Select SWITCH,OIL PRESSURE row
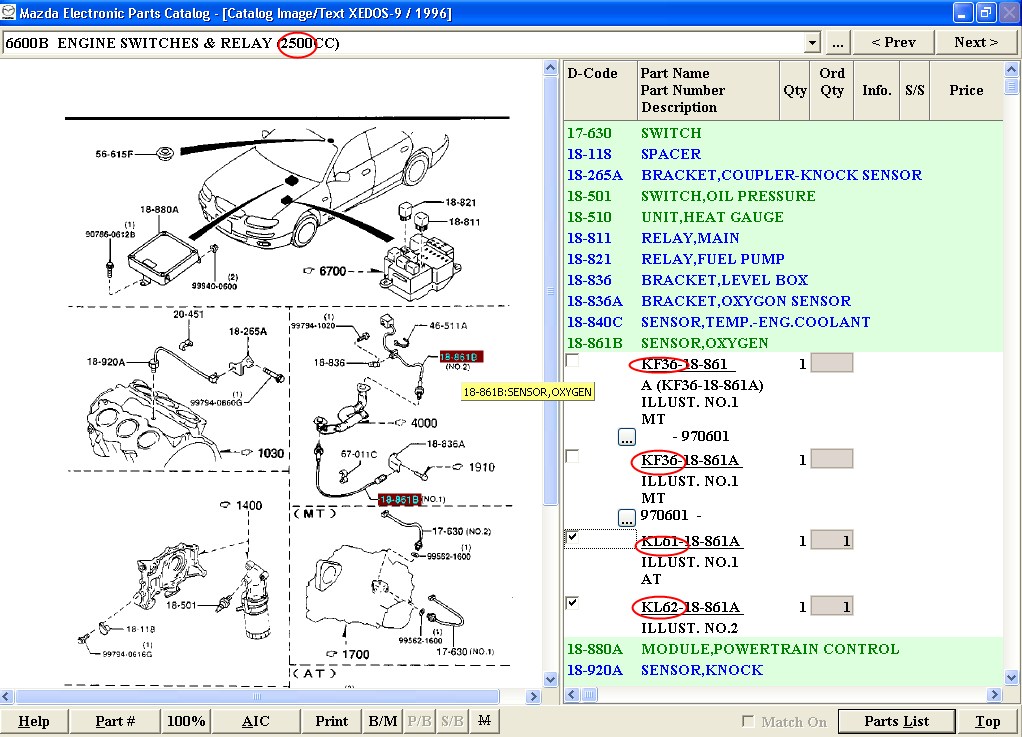 coord(783,195)
